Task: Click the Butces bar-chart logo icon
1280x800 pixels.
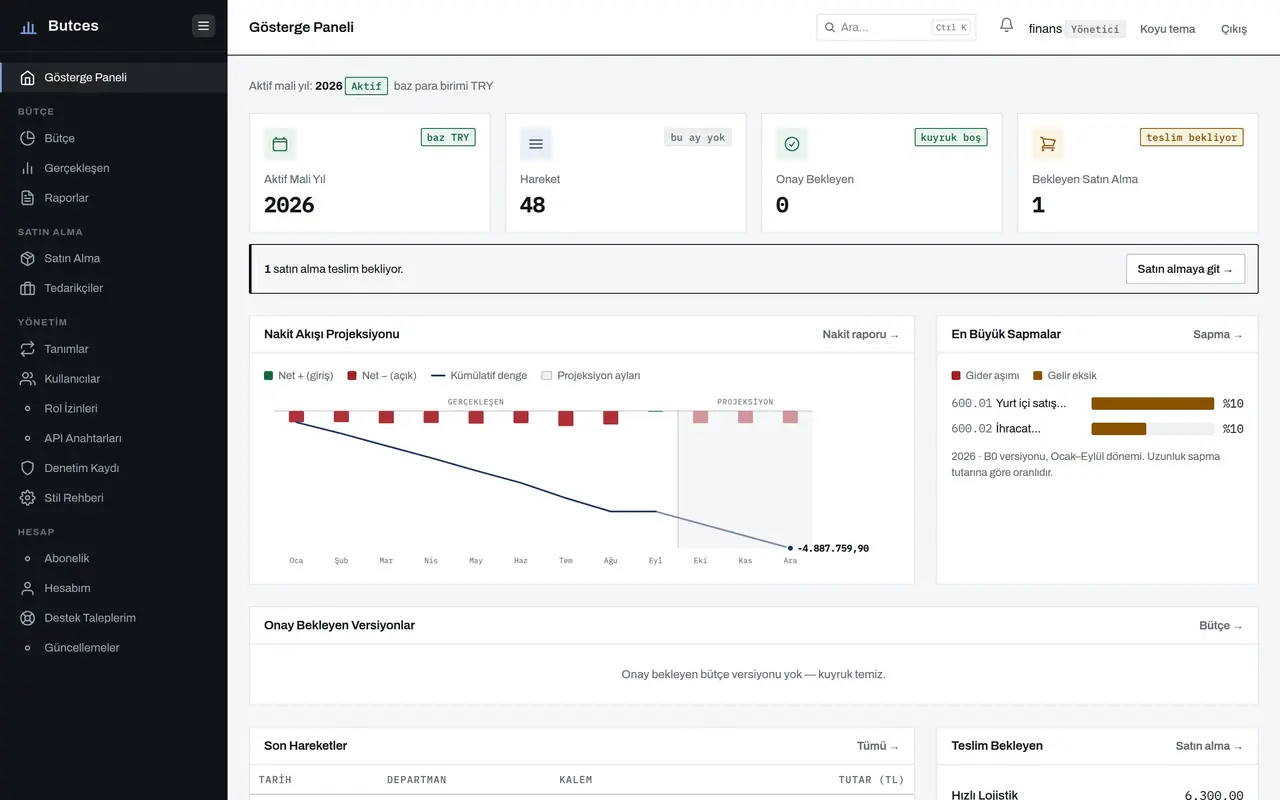Action: 28,27
